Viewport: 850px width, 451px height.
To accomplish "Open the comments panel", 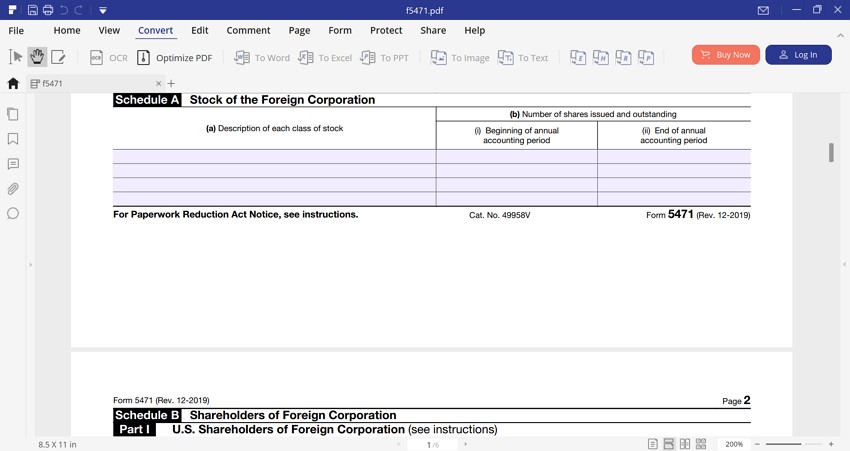I will pos(13,164).
